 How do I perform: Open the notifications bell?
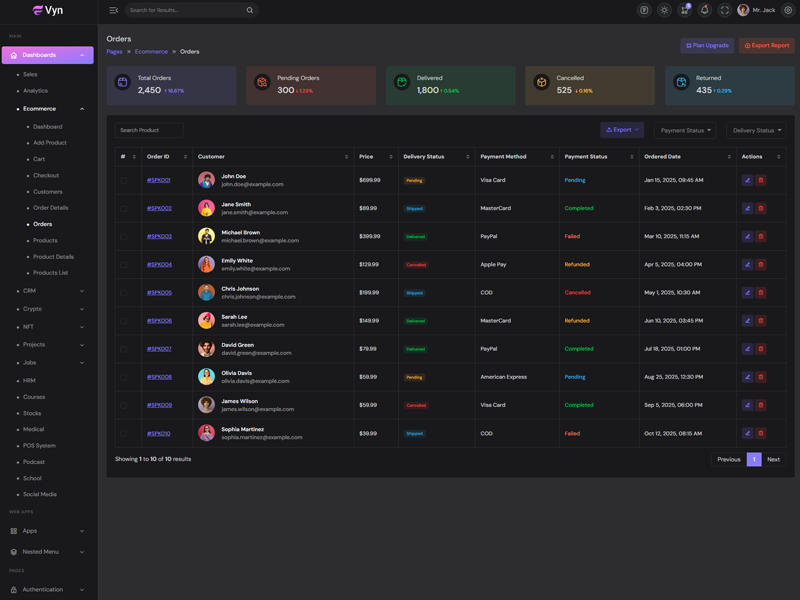coord(704,10)
